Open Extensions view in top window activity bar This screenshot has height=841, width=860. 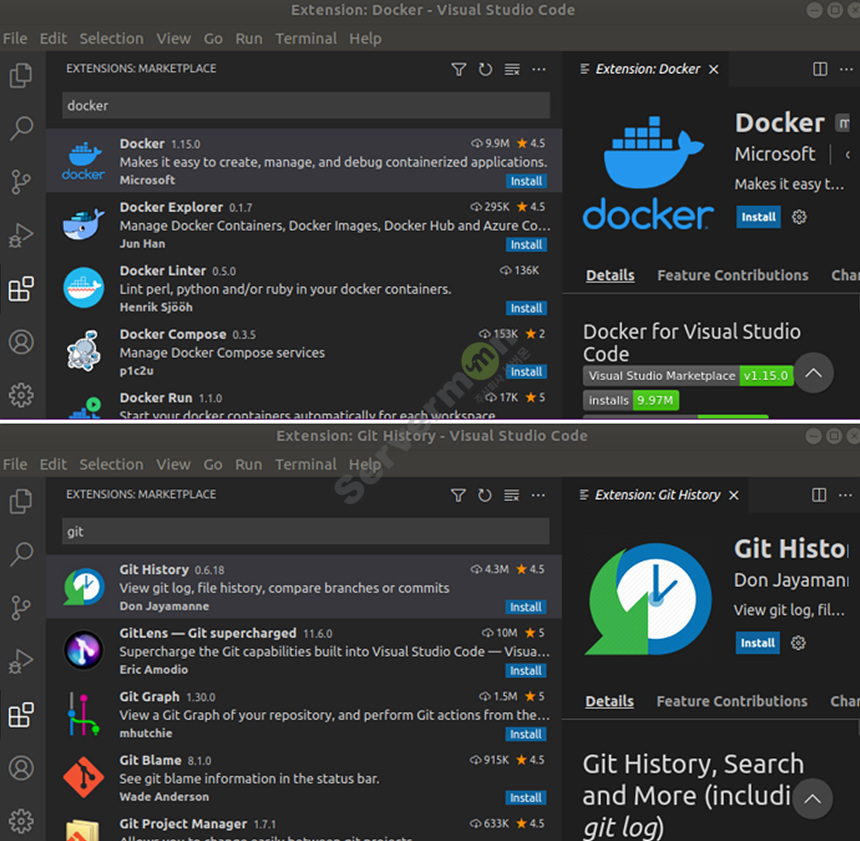coord(21,289)
